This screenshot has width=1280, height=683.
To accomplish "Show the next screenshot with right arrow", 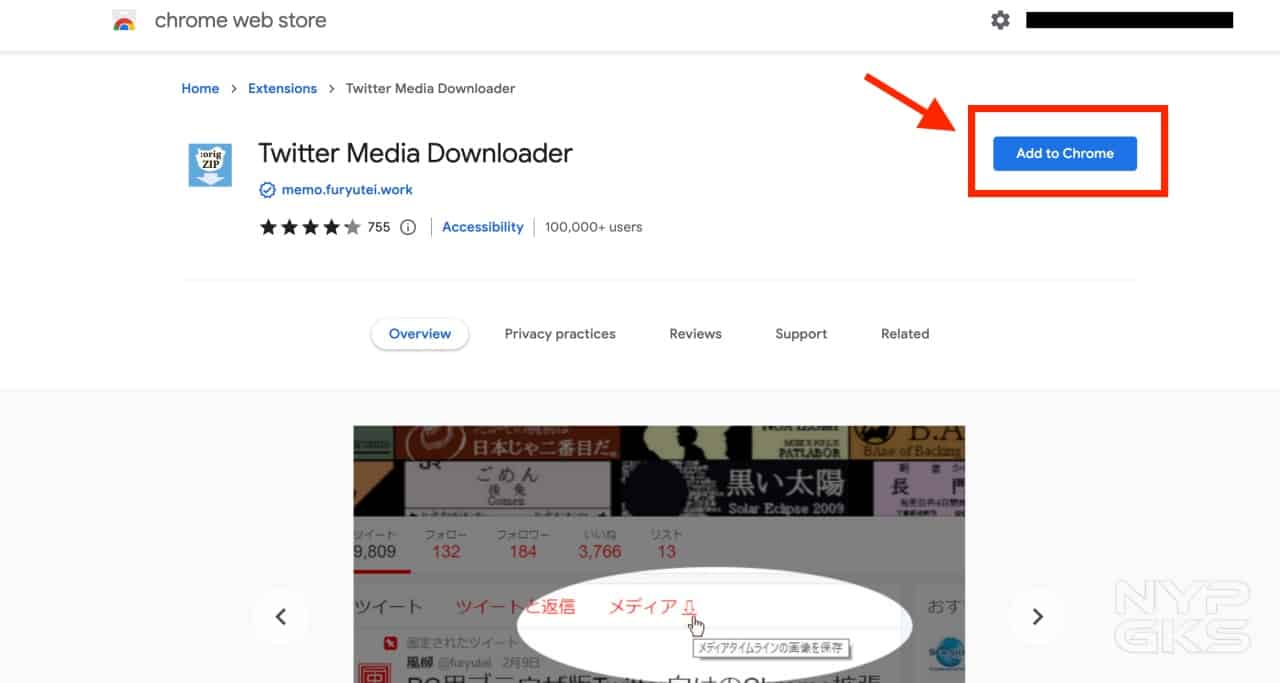I will pyautogui.click(x=1037, y=617).
